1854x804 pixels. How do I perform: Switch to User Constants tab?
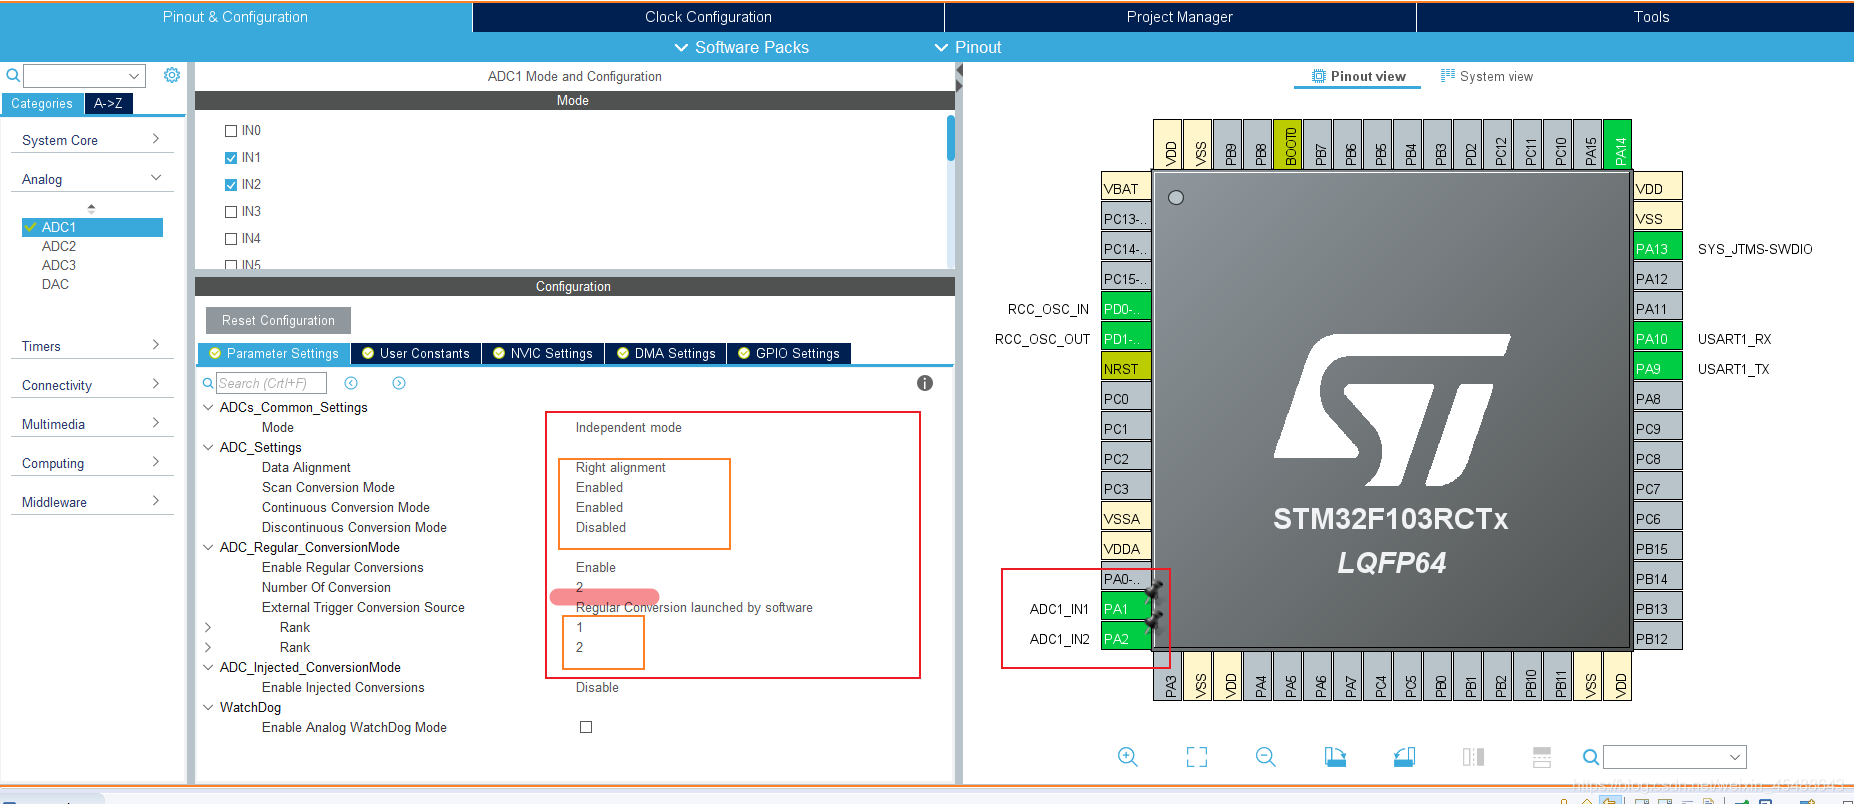click(x=416, y=353)
